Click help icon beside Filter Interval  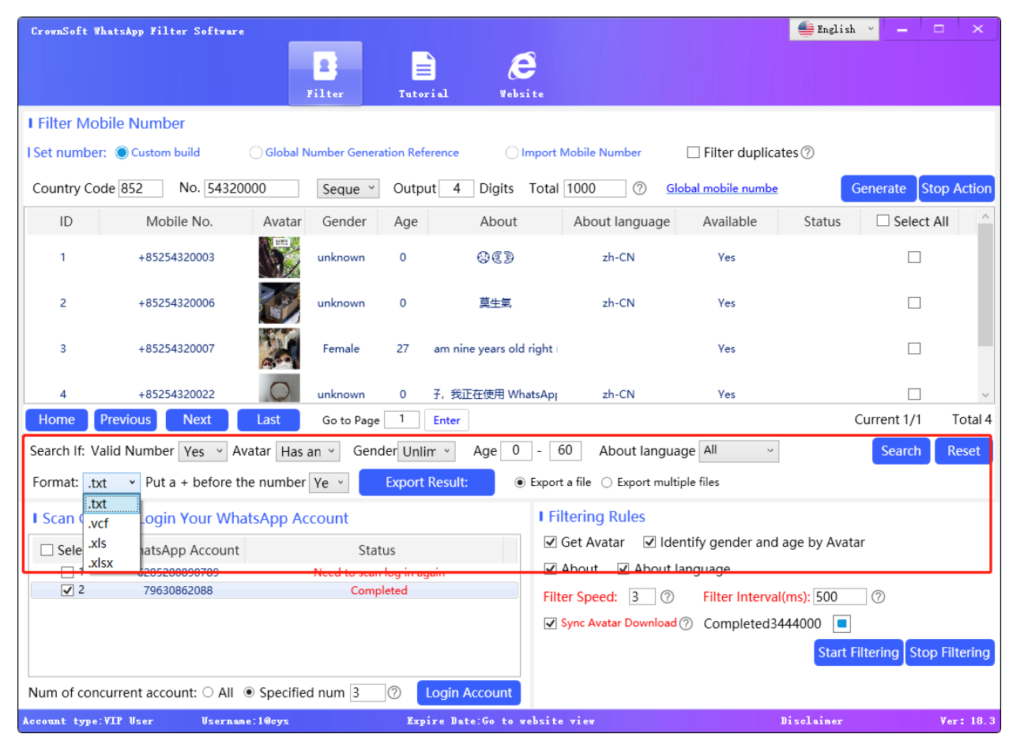click(x=878, y=597)
